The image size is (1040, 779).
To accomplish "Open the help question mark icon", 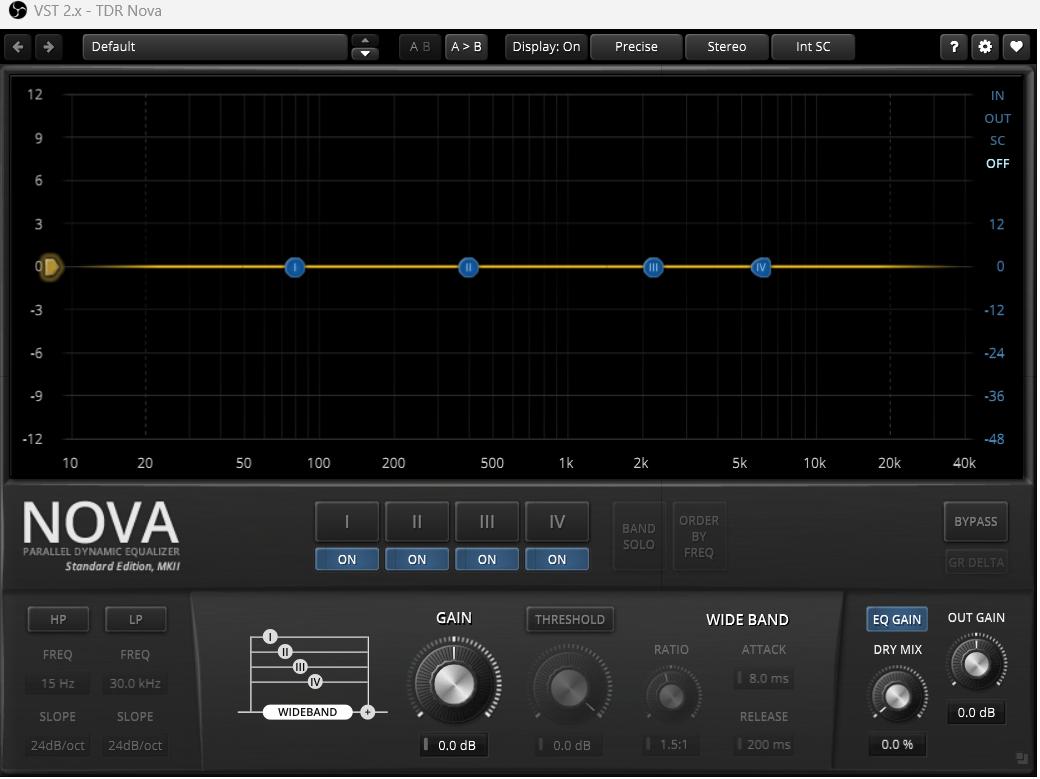I will 954,47.
